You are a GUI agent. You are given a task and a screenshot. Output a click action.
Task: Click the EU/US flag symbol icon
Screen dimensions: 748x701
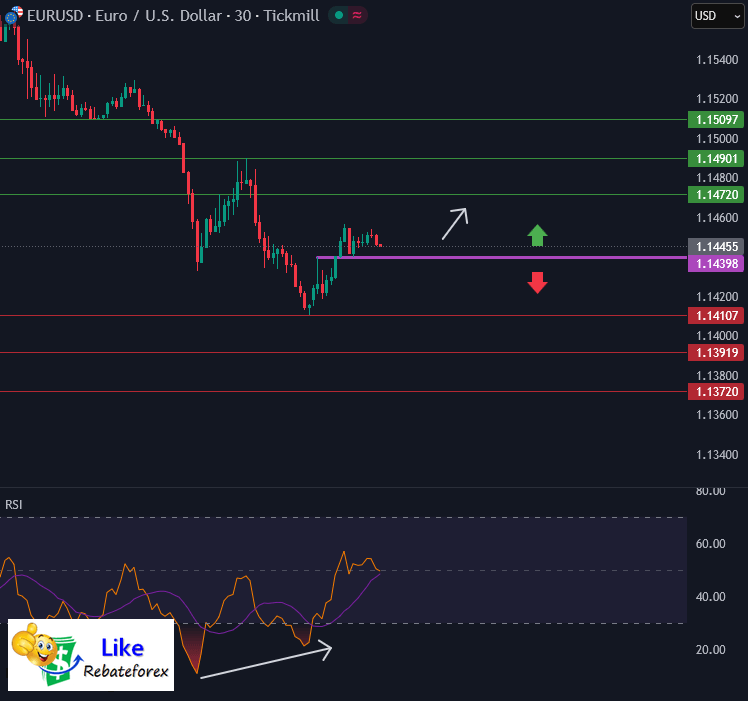click(13, 15)
